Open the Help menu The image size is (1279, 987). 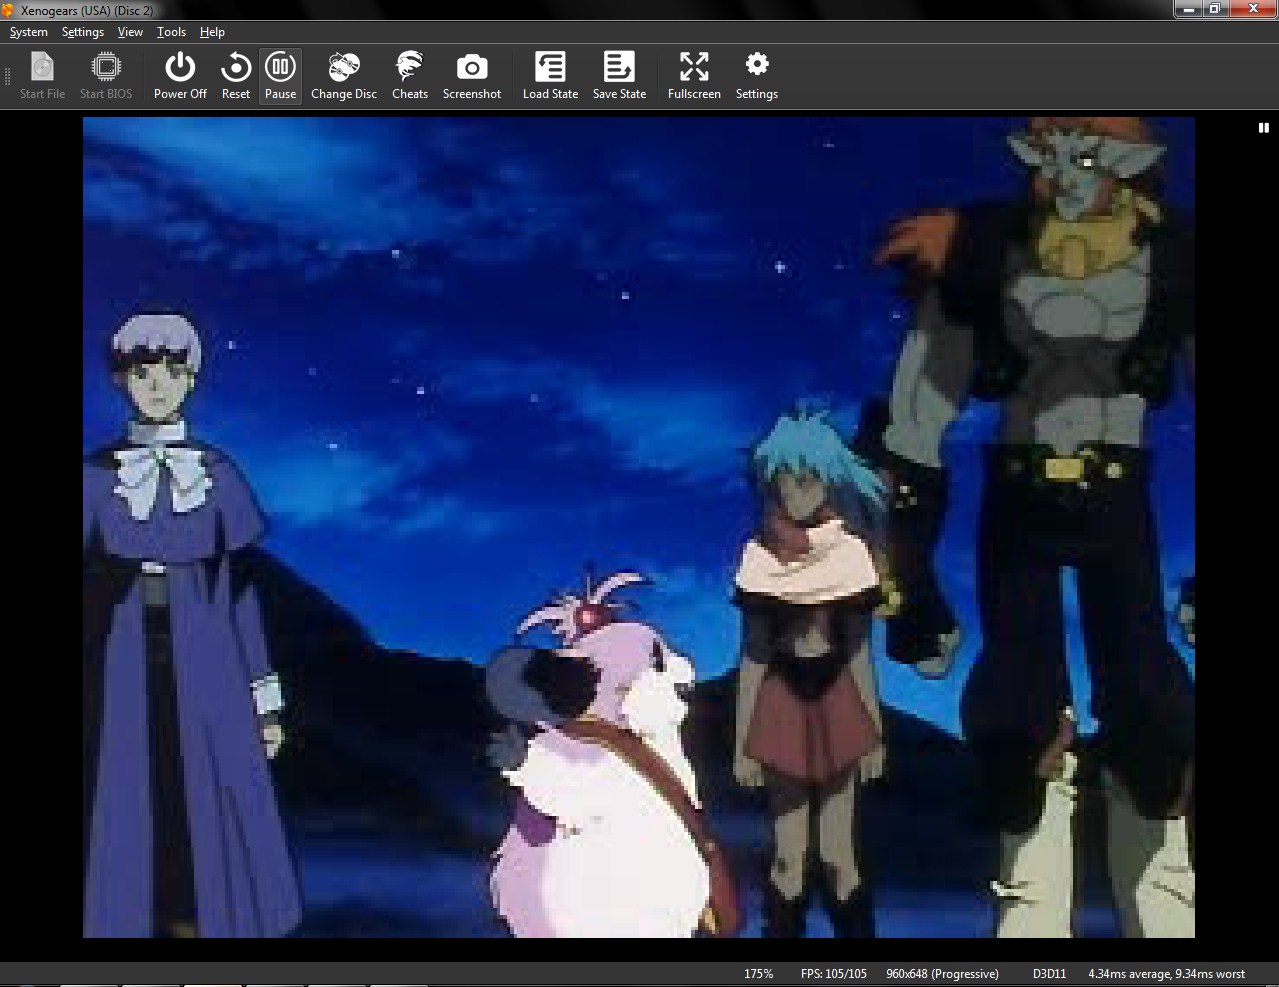(x=212, y=32)
